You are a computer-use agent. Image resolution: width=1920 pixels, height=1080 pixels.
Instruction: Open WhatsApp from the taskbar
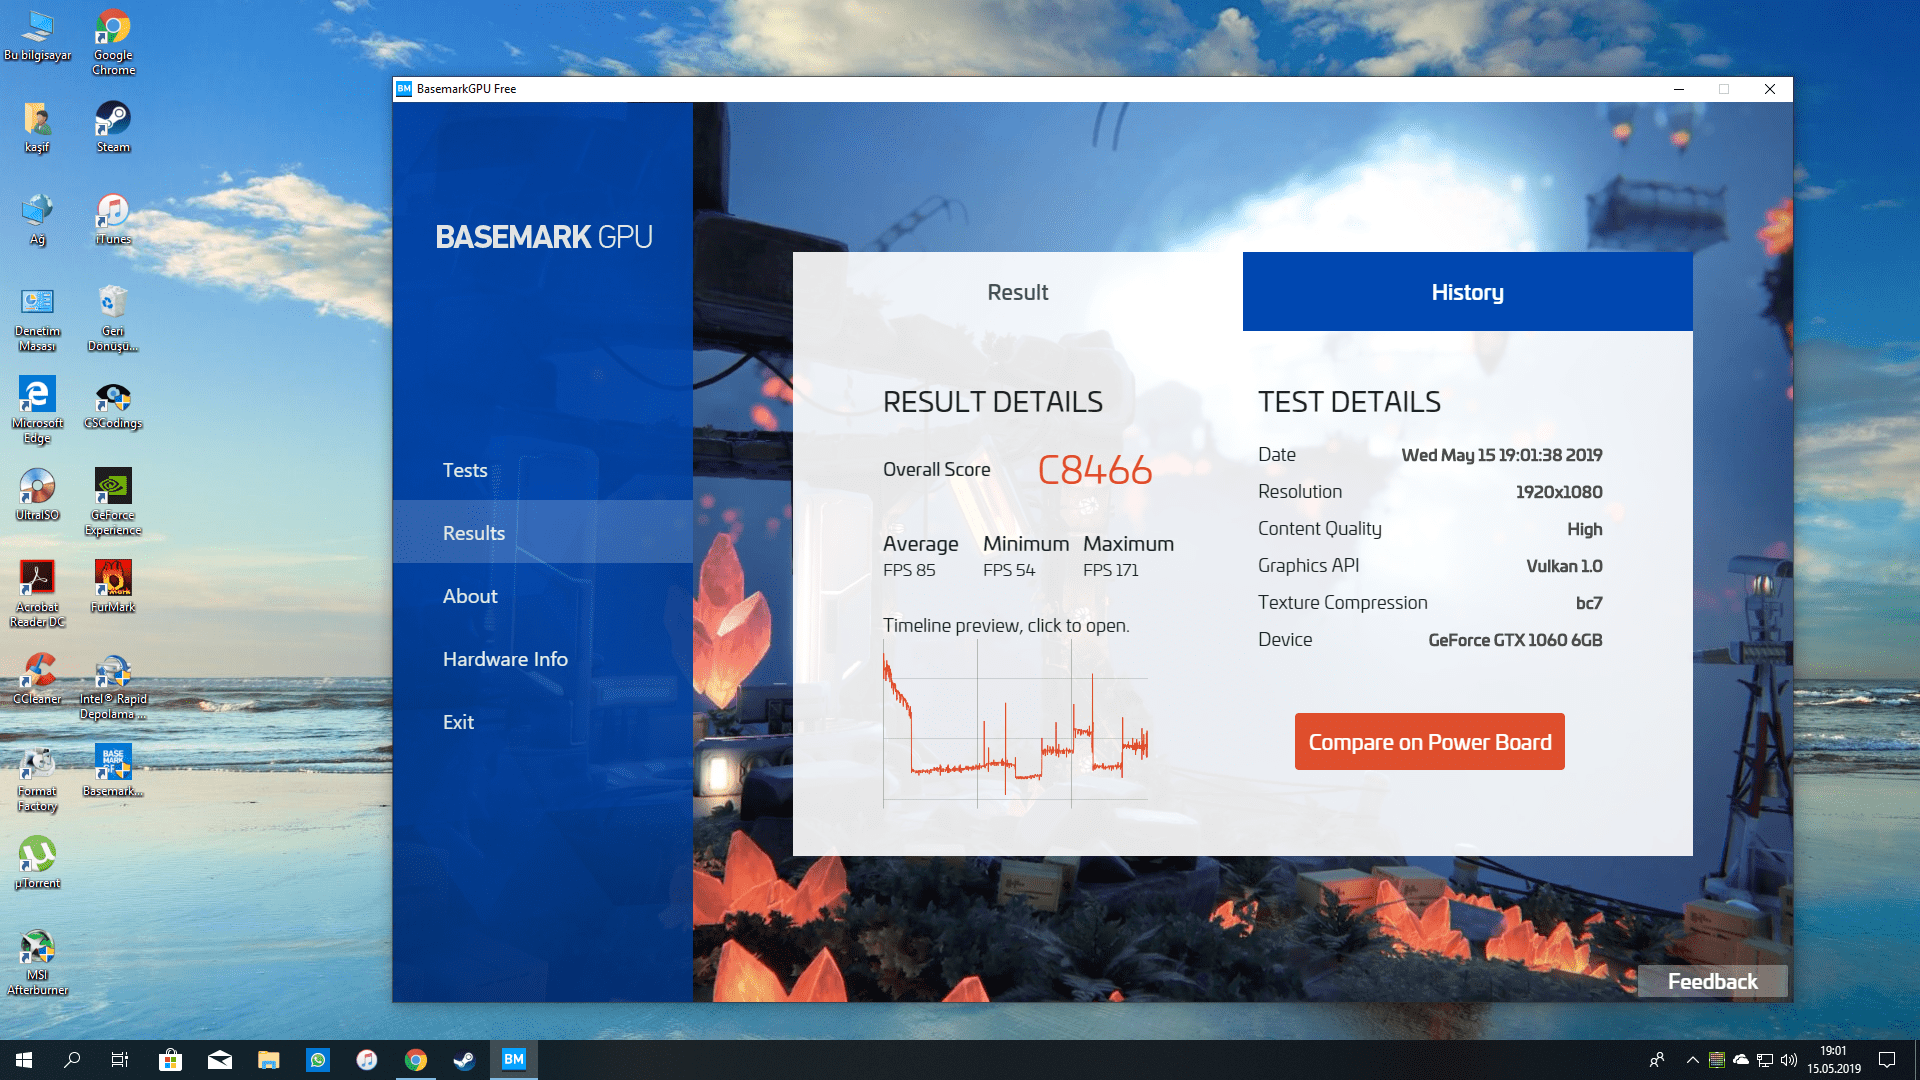click(x=318, y=1060)
